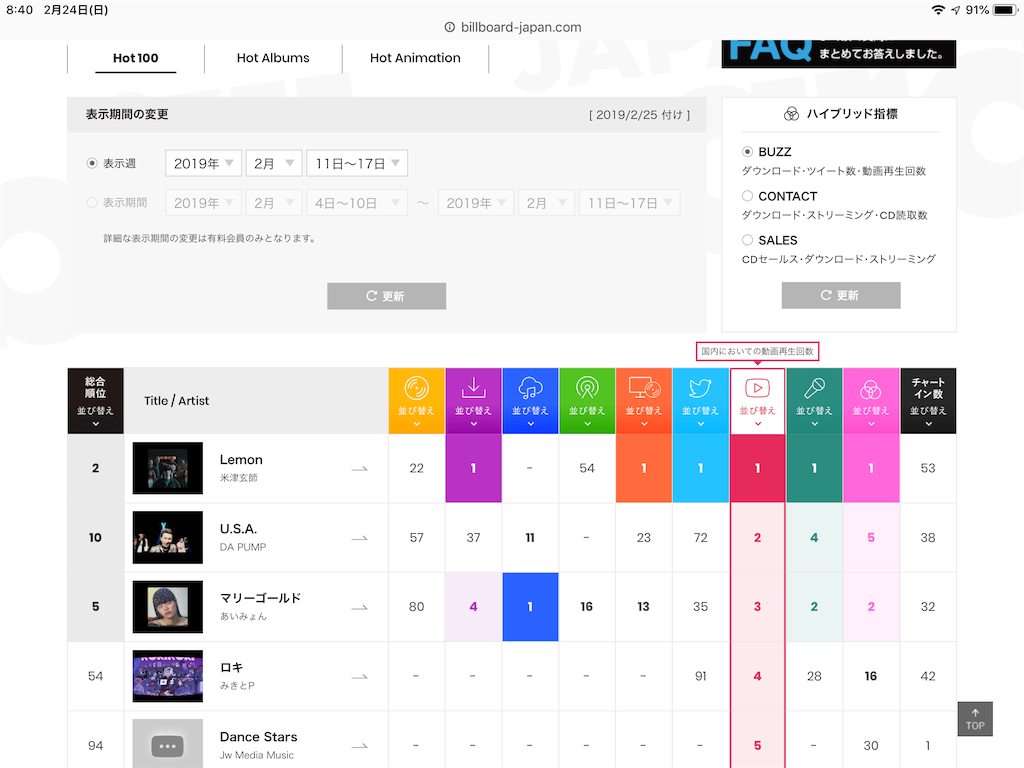Click the red video rank 1 cell for Lemon
The image size is (1024, 768).
[x=758, y=468]
